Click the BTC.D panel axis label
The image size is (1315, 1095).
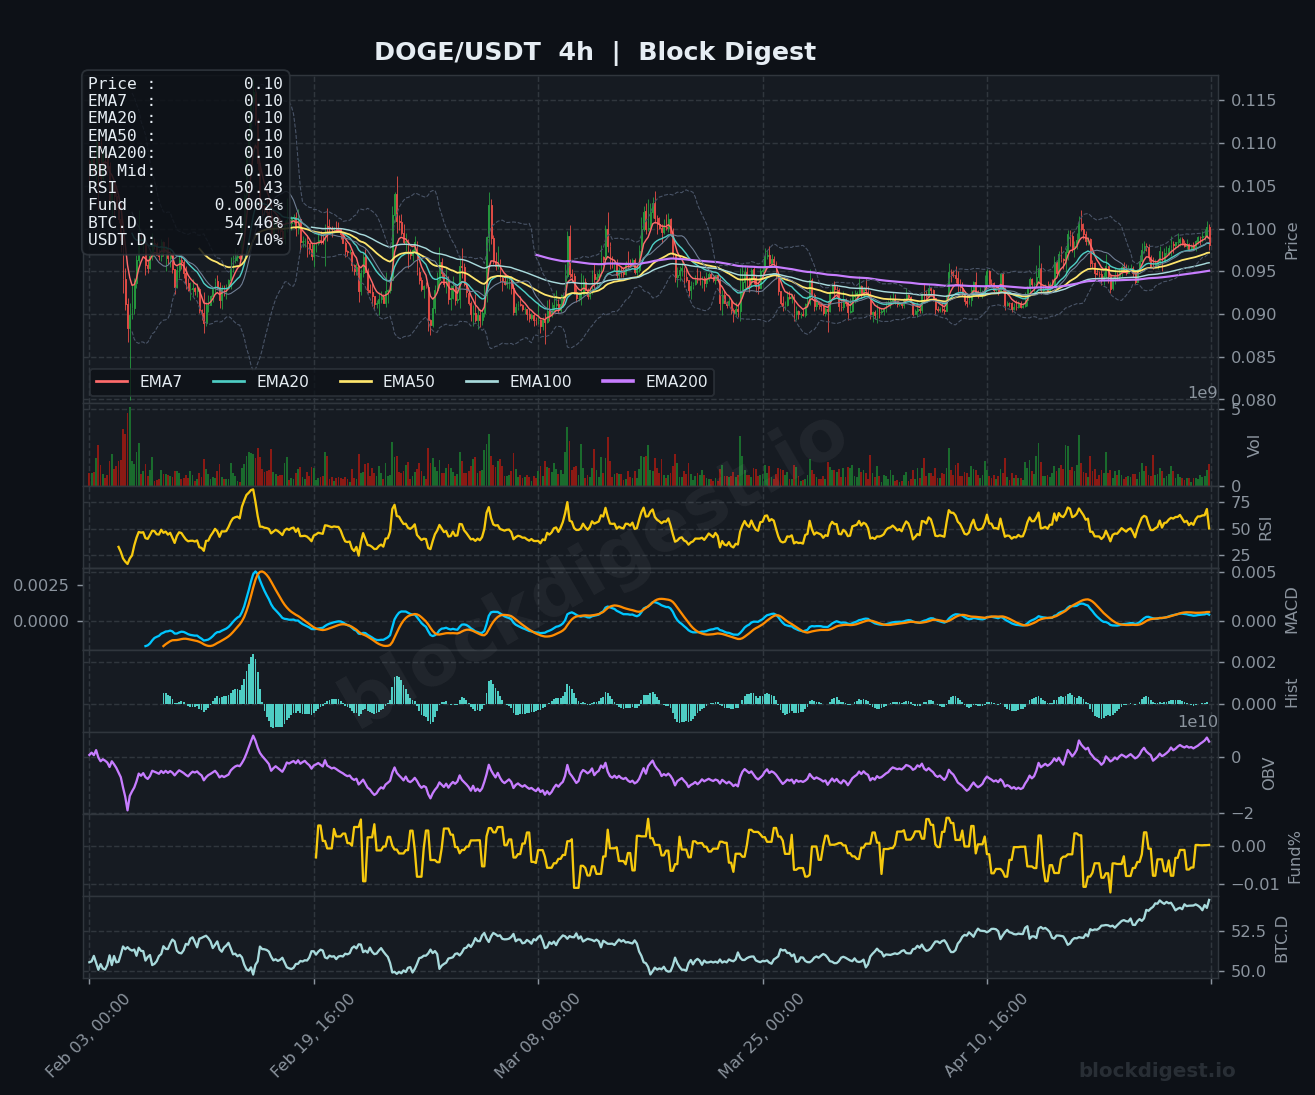click(1282, 939)
